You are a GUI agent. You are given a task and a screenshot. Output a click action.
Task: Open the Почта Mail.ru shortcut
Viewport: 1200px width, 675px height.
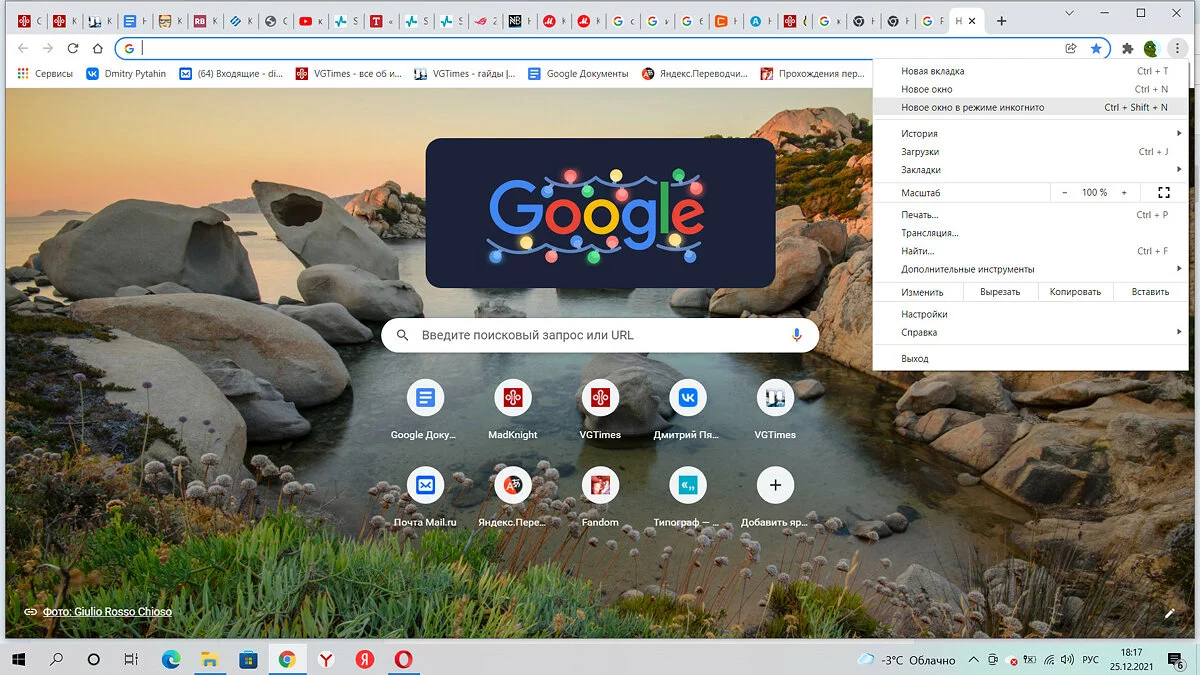[x=425, y=486]
